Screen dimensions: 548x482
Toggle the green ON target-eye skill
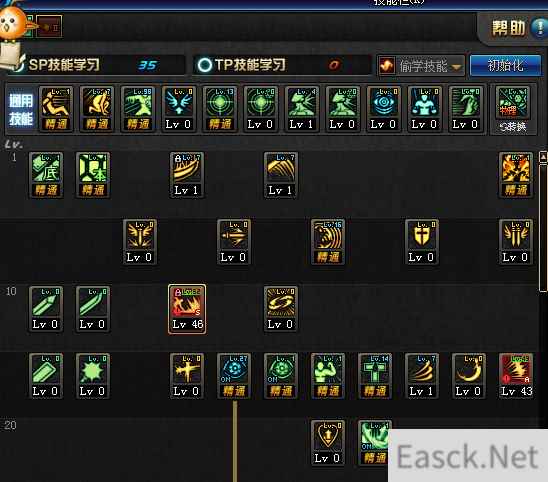(281, 376)
